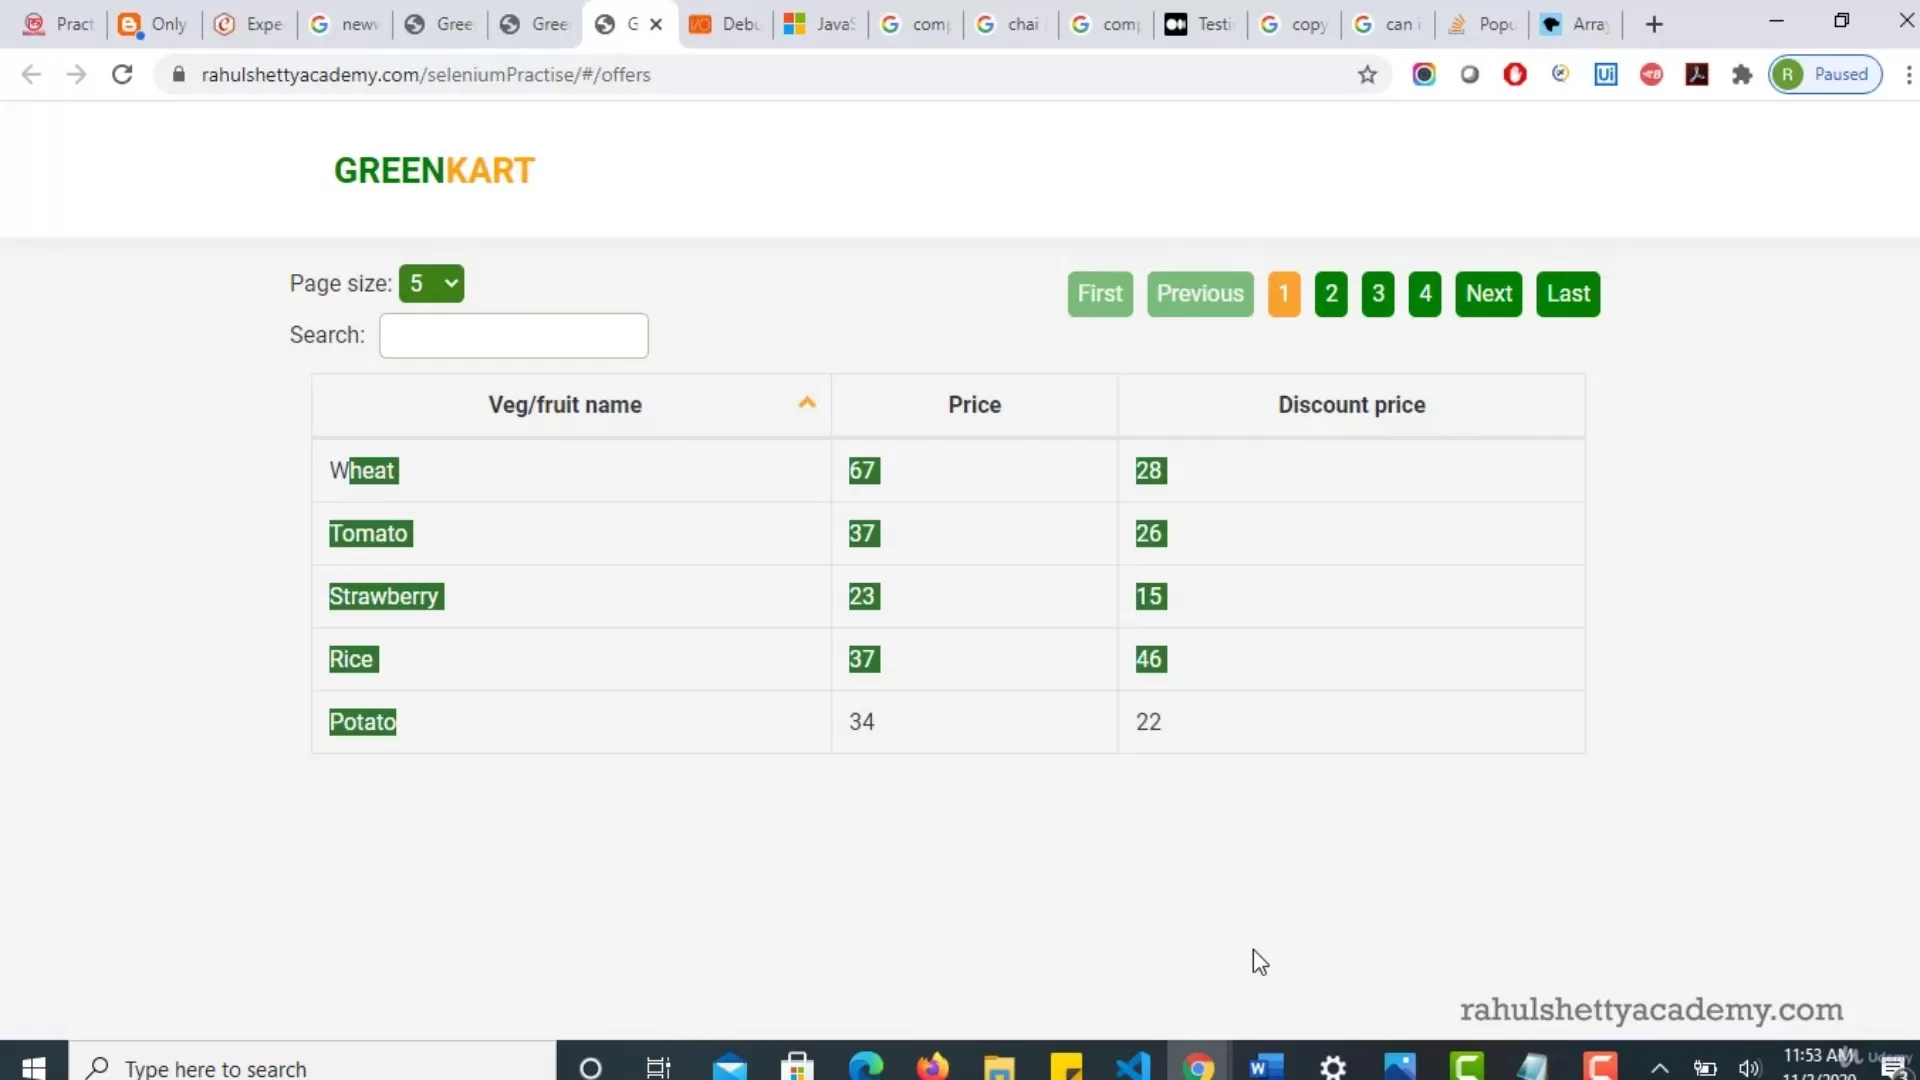The height and width of the screenshot is (1080, 1920).
Task: Show hidden system tray icons chevron
Action: coord(1659,1067)
